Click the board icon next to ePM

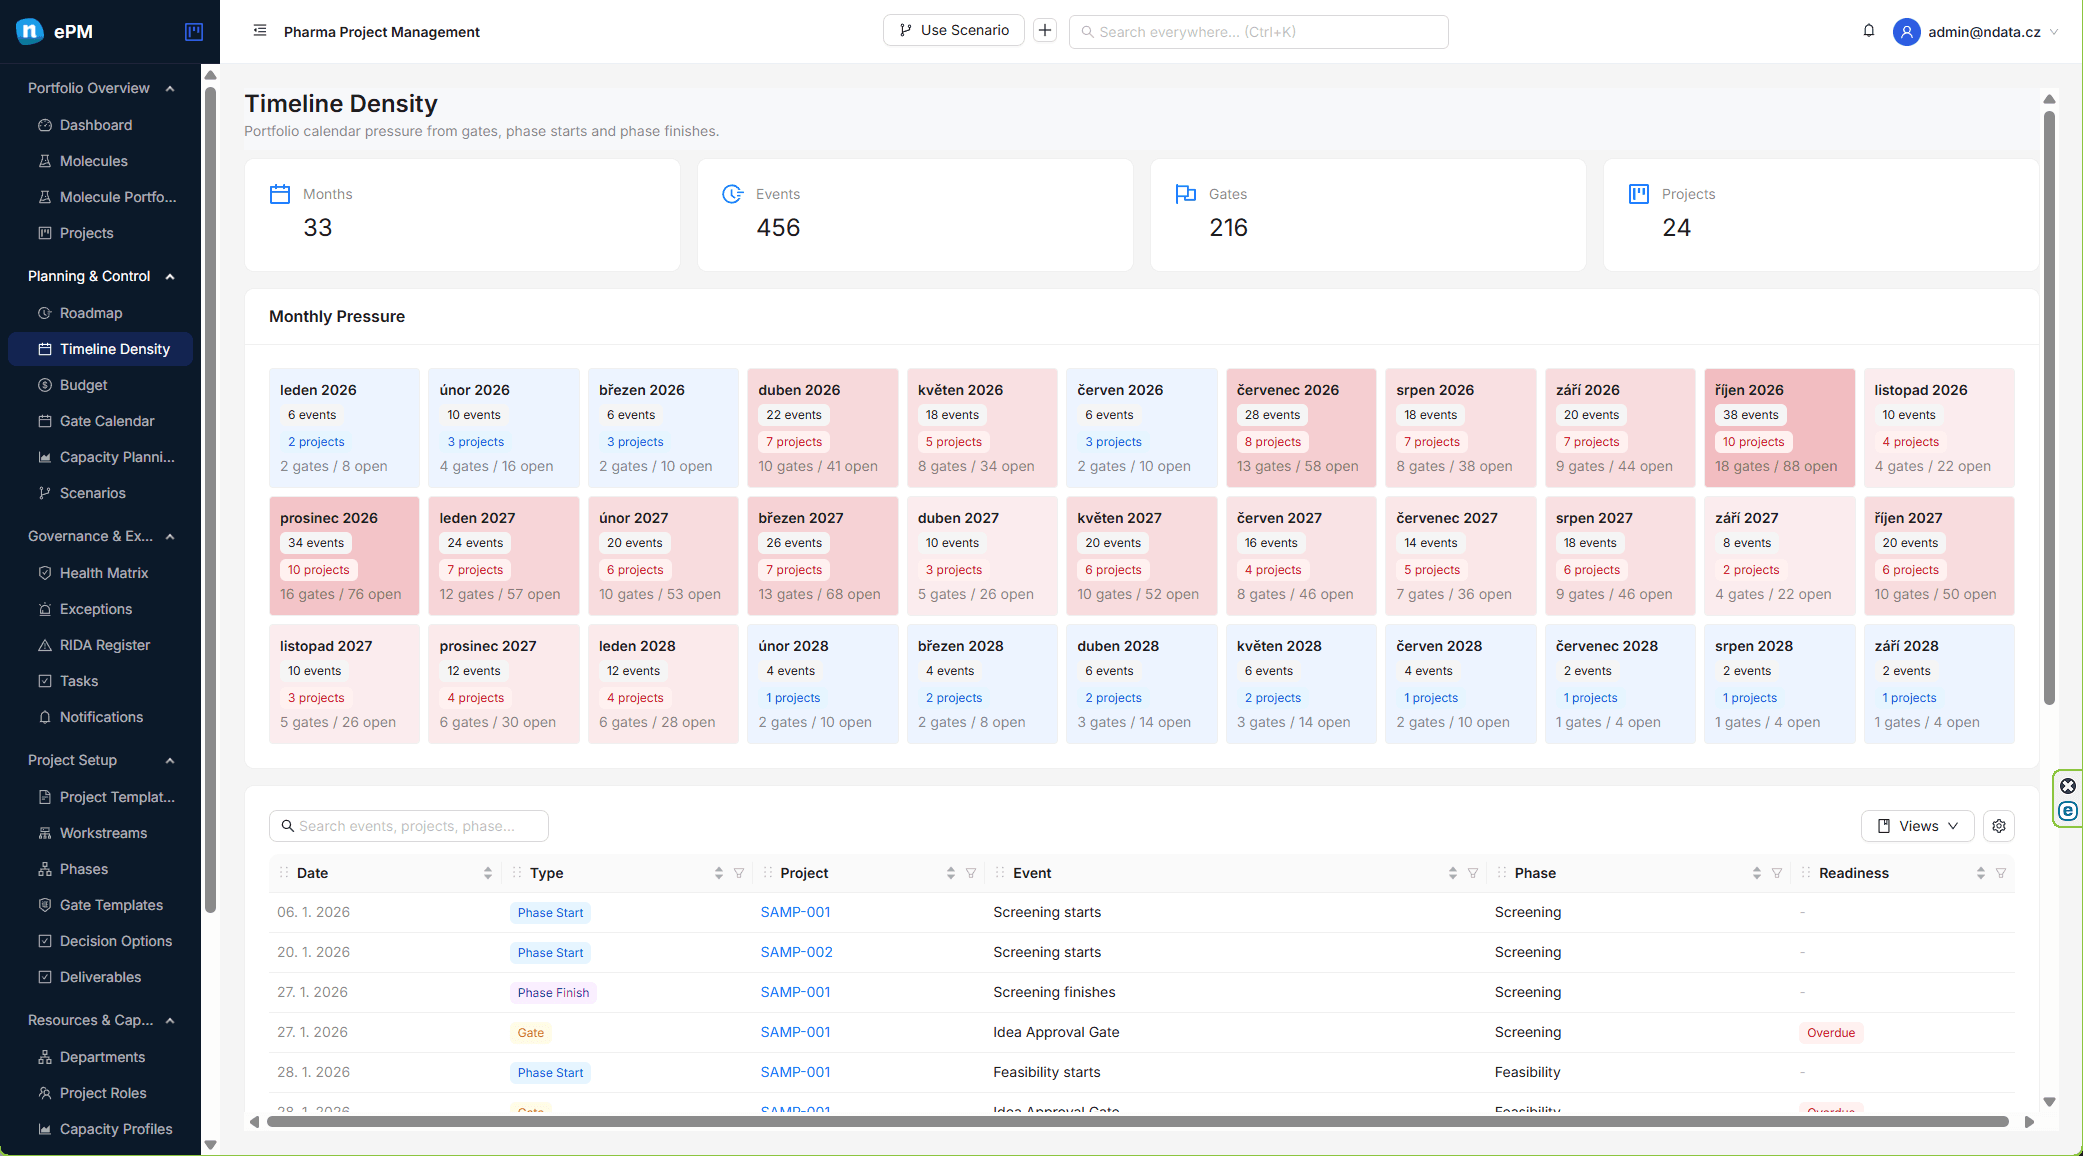point(194,32)
